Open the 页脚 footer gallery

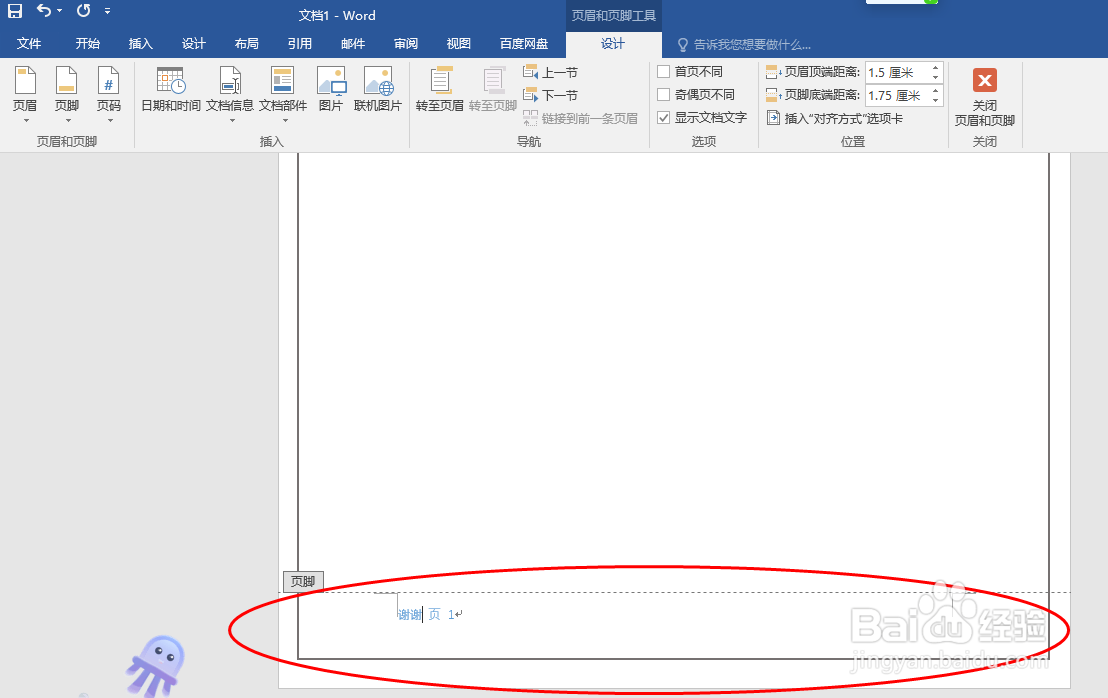pos(66,94)
